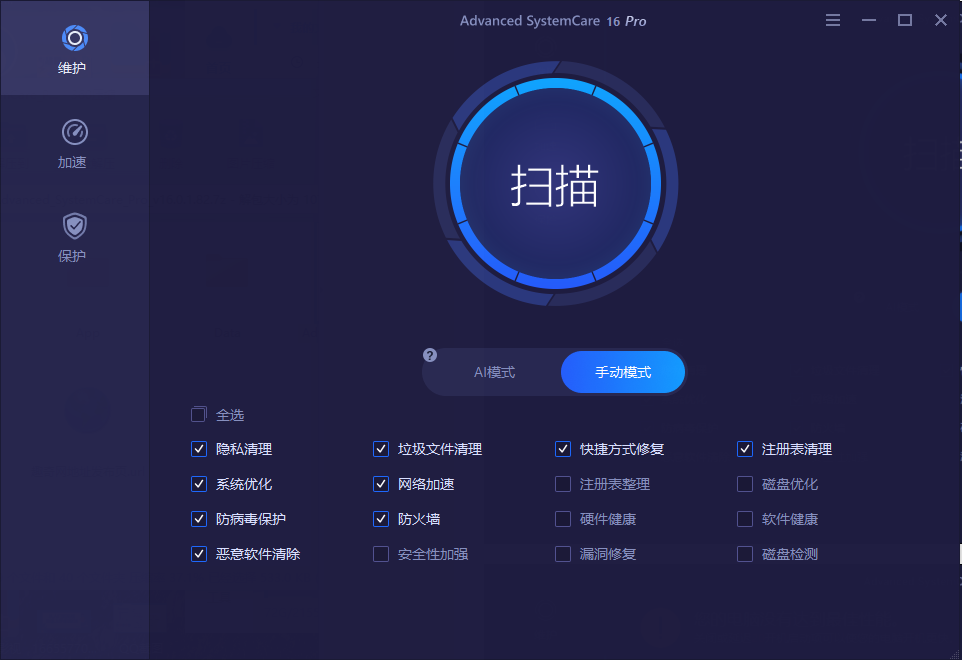This screenshot has width=962, height=660.
Task: Click the help question mark icon
Action: pyautogui.click(x=429, y=355)
